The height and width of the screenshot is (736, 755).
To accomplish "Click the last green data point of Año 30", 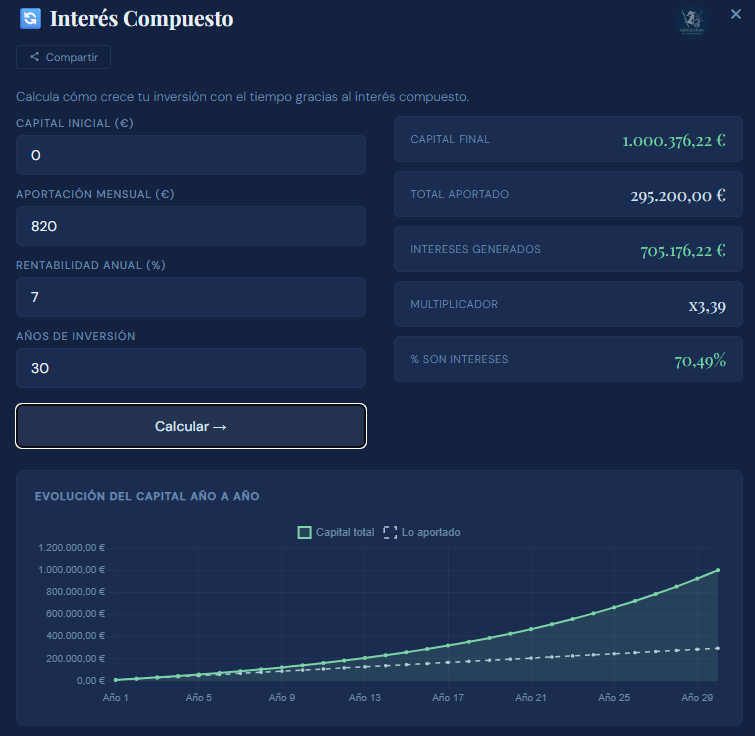I will pos(718,570).
